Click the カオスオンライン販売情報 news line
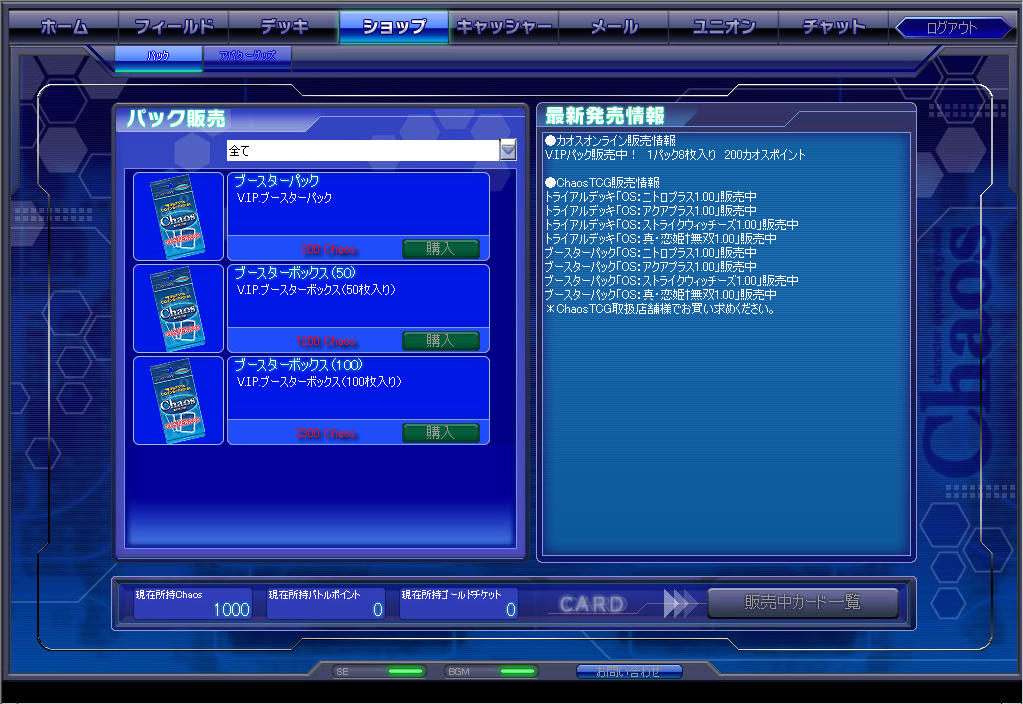 (x=610, y=140)
